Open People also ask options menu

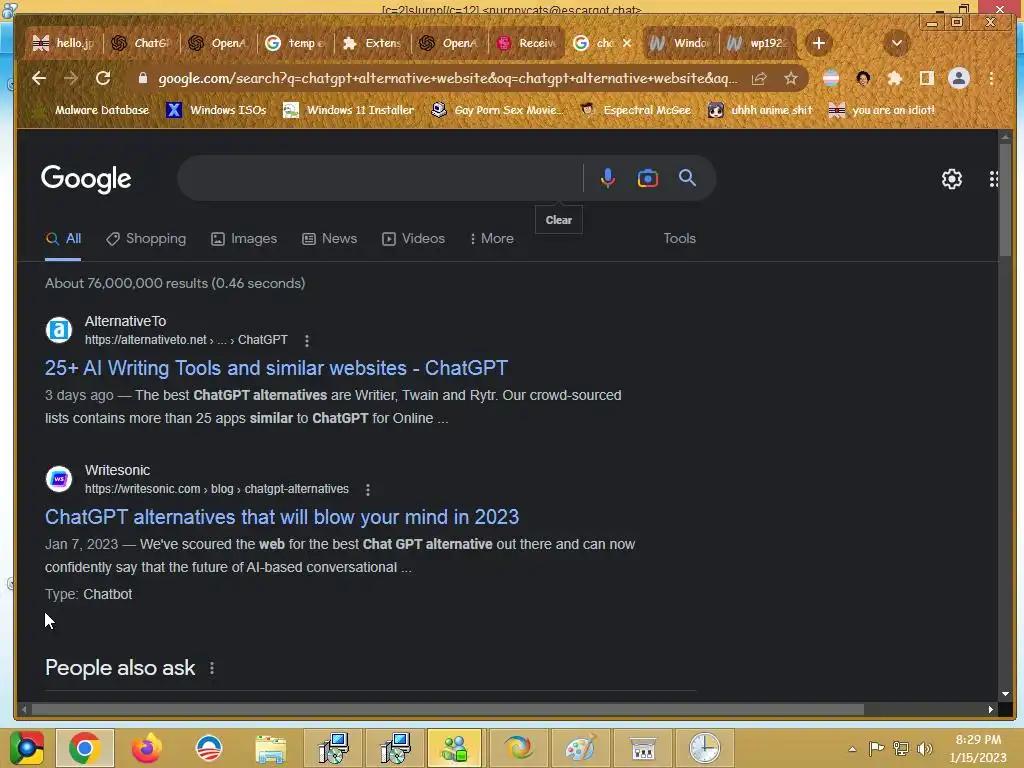click(212, 668)
